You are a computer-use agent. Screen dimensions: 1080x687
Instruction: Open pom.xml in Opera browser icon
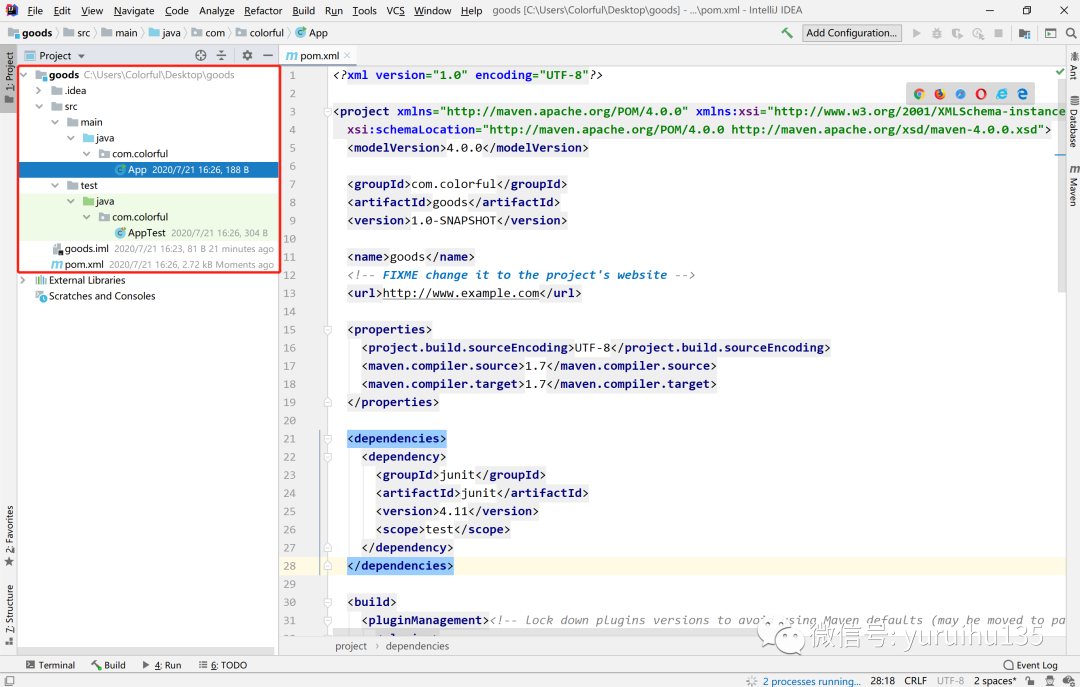click(981, 94)
